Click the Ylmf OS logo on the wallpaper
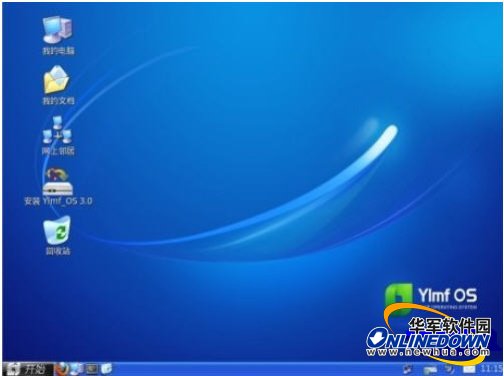504x376 pixels. [x=431, y=298]
